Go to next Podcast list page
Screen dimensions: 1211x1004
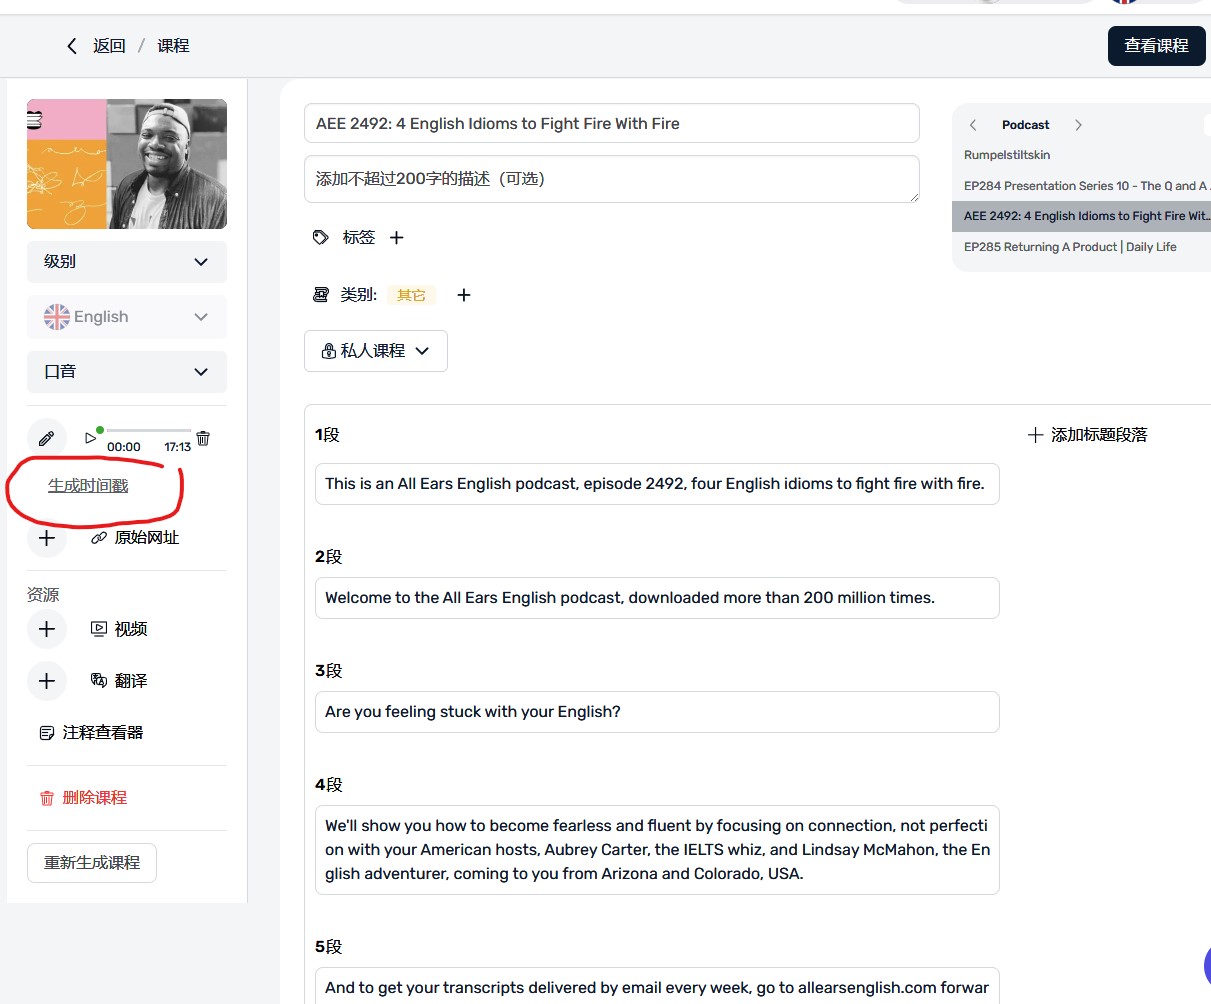(1078, 125)
